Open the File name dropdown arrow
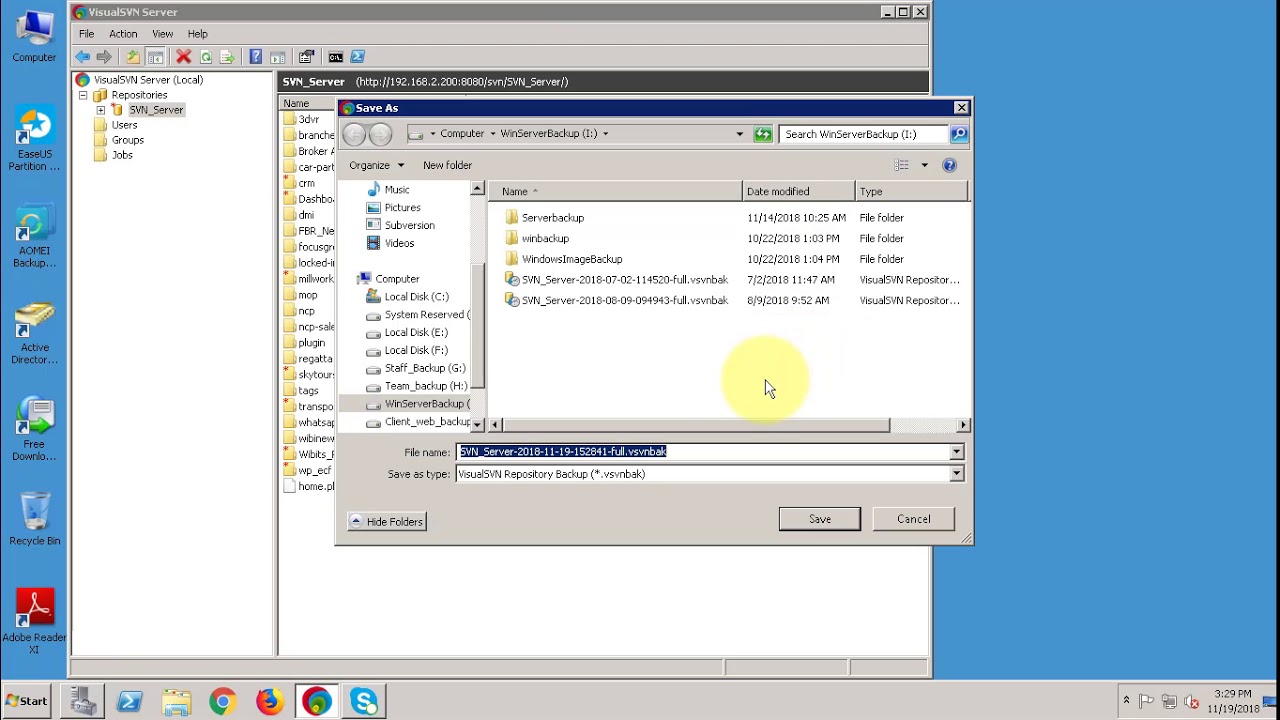Viewport: 1280px width, 720px height. point(956,452)
